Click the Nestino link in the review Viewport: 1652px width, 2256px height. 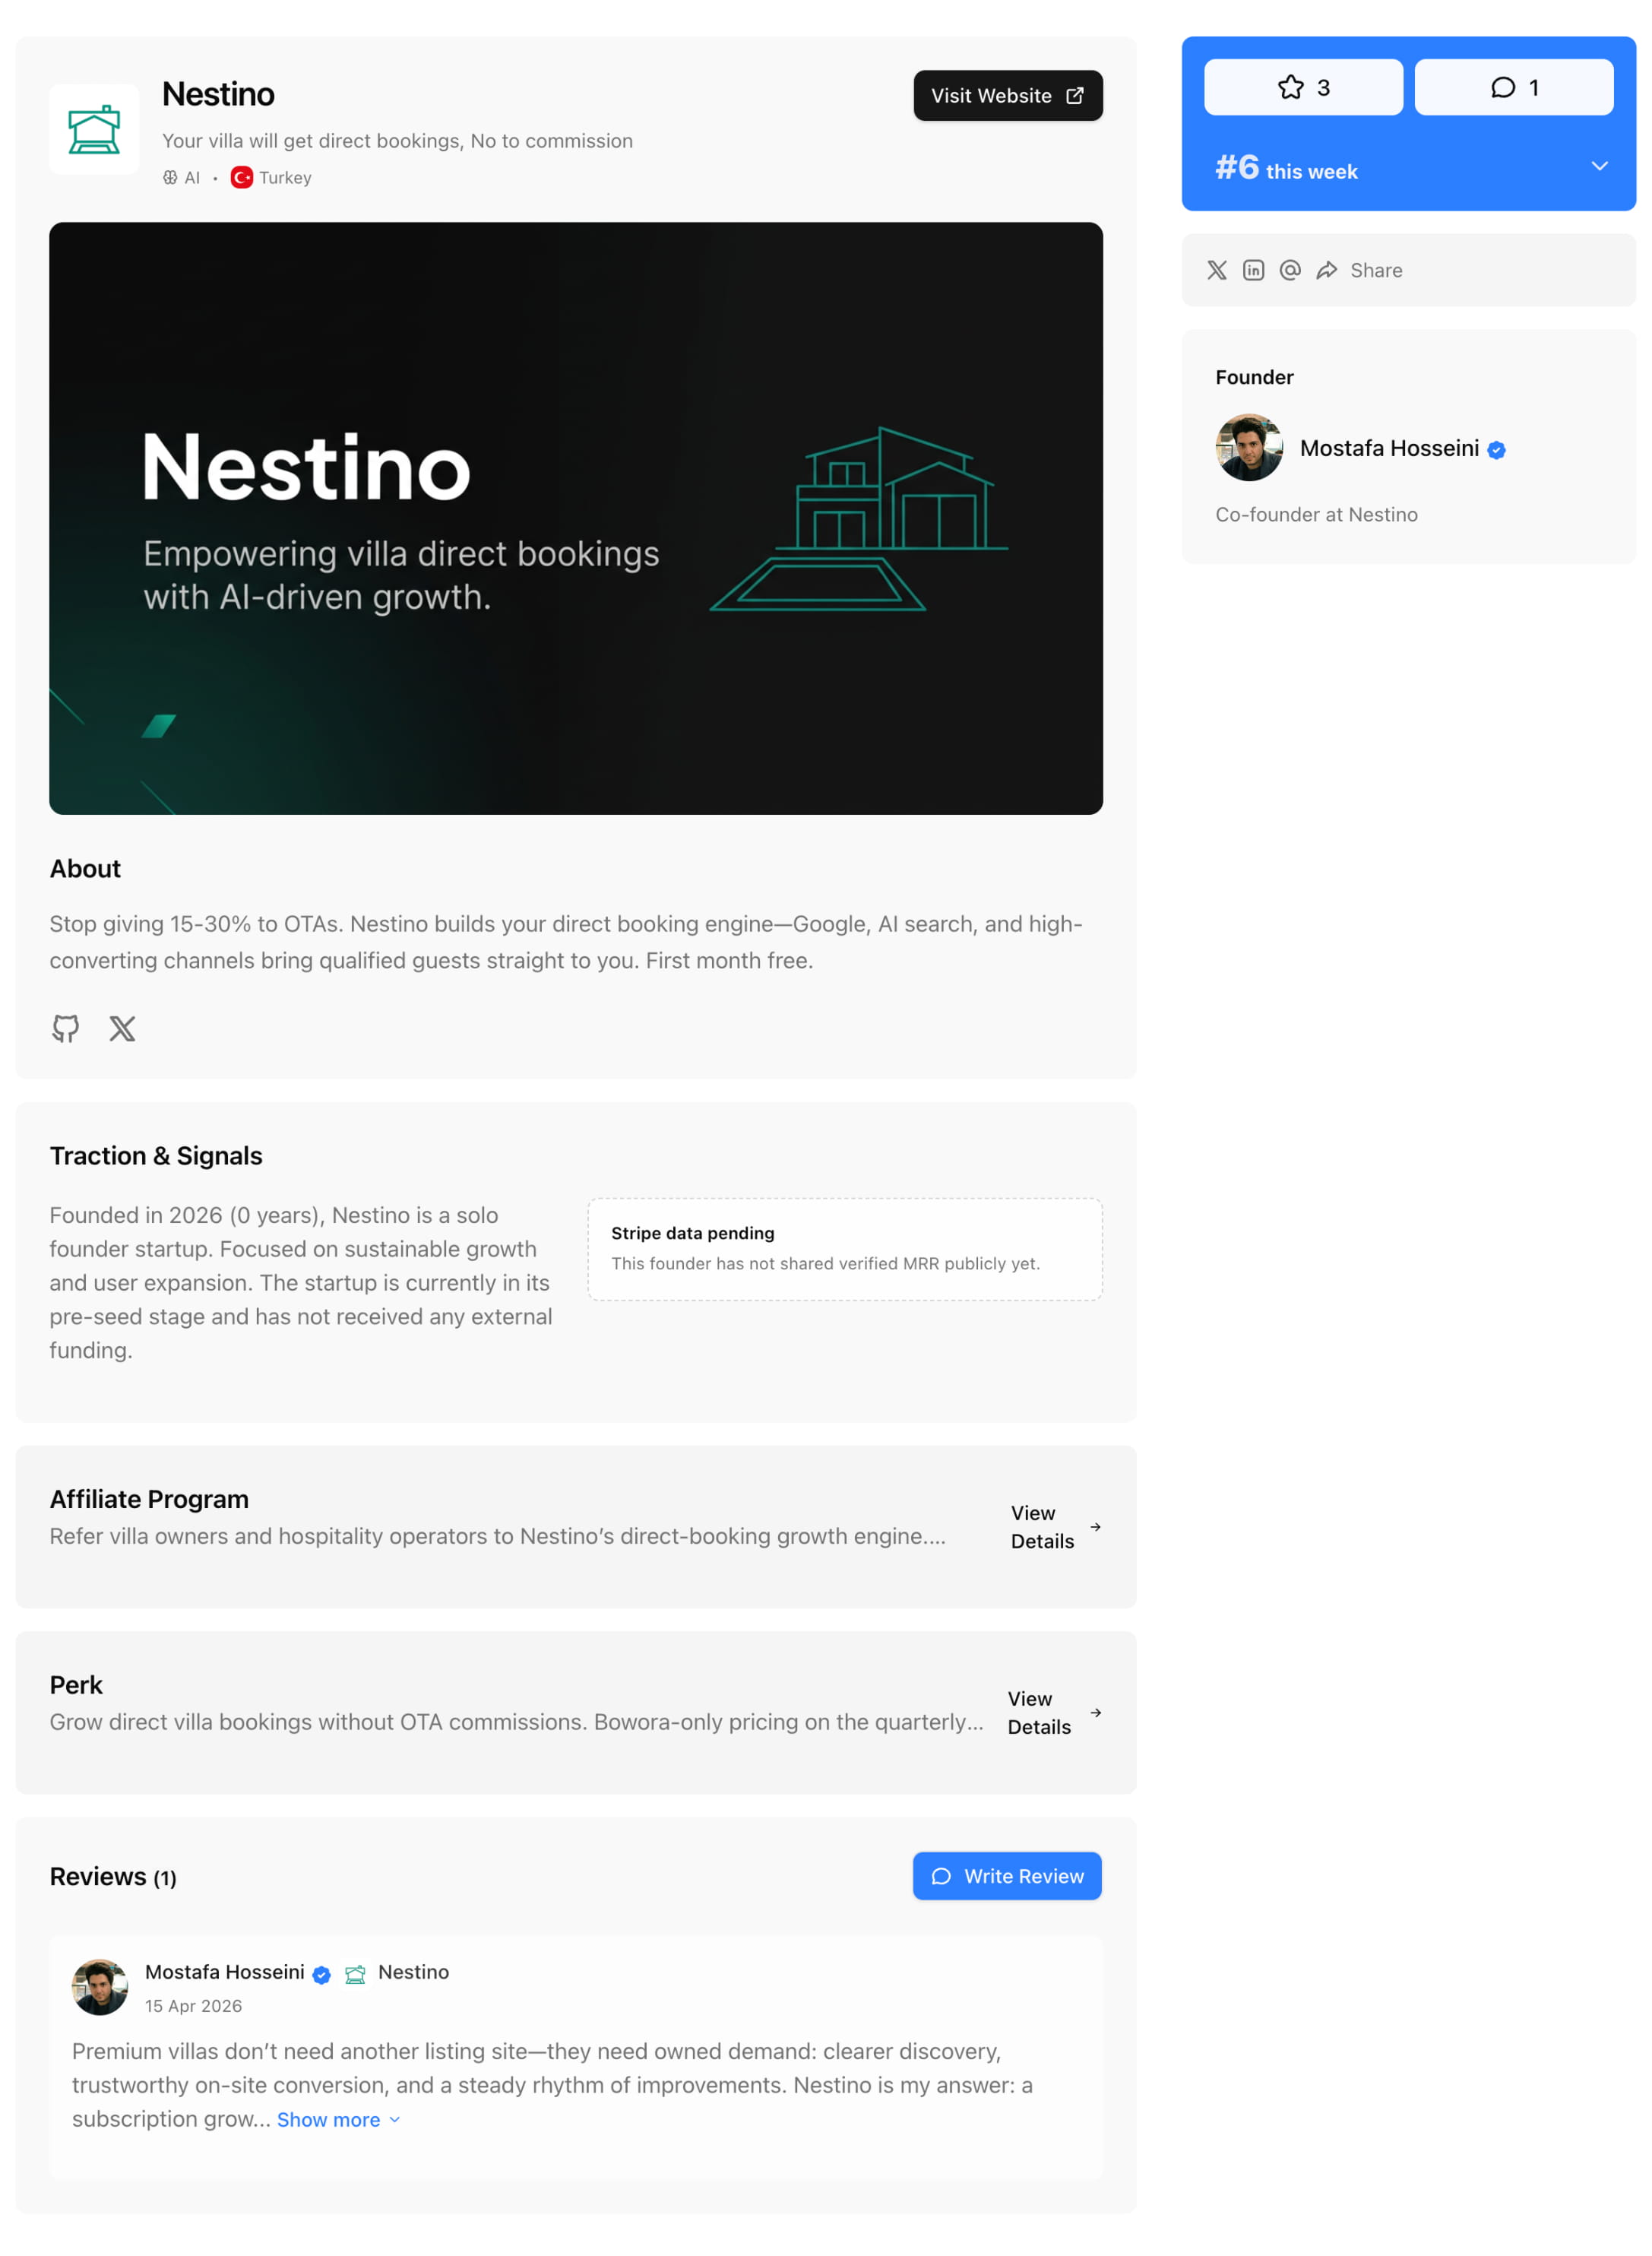click(413, 1971)
